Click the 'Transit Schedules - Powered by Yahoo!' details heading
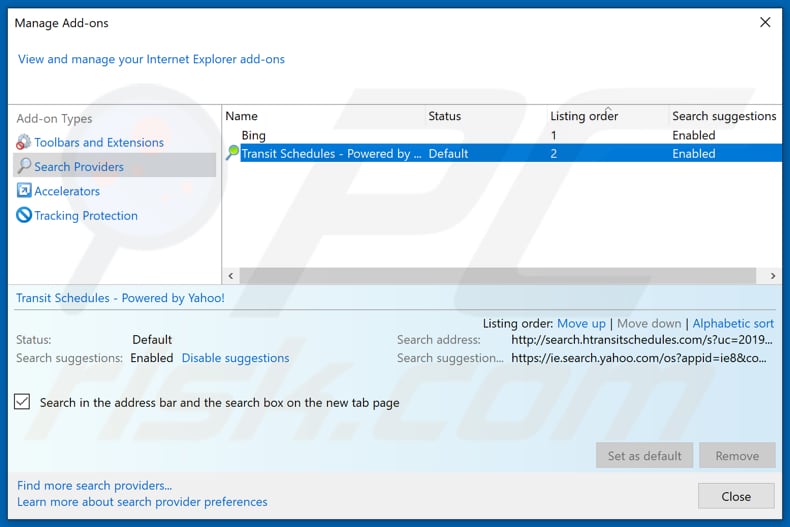790x527 pixels. (x=120, y=298)
